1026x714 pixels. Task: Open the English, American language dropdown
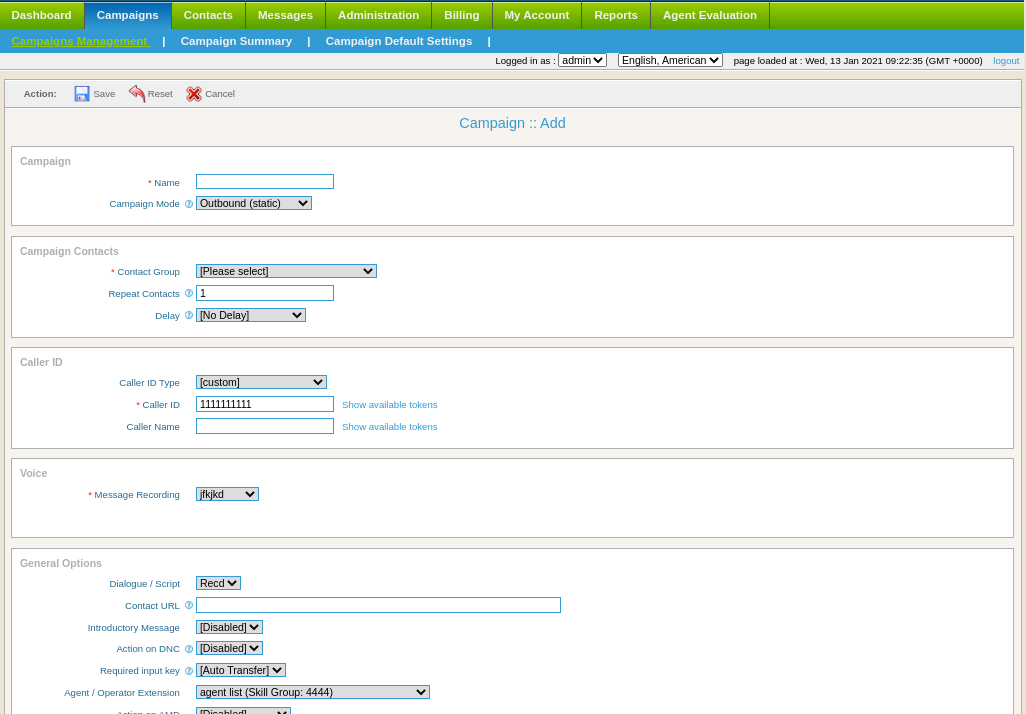(670, 60)
